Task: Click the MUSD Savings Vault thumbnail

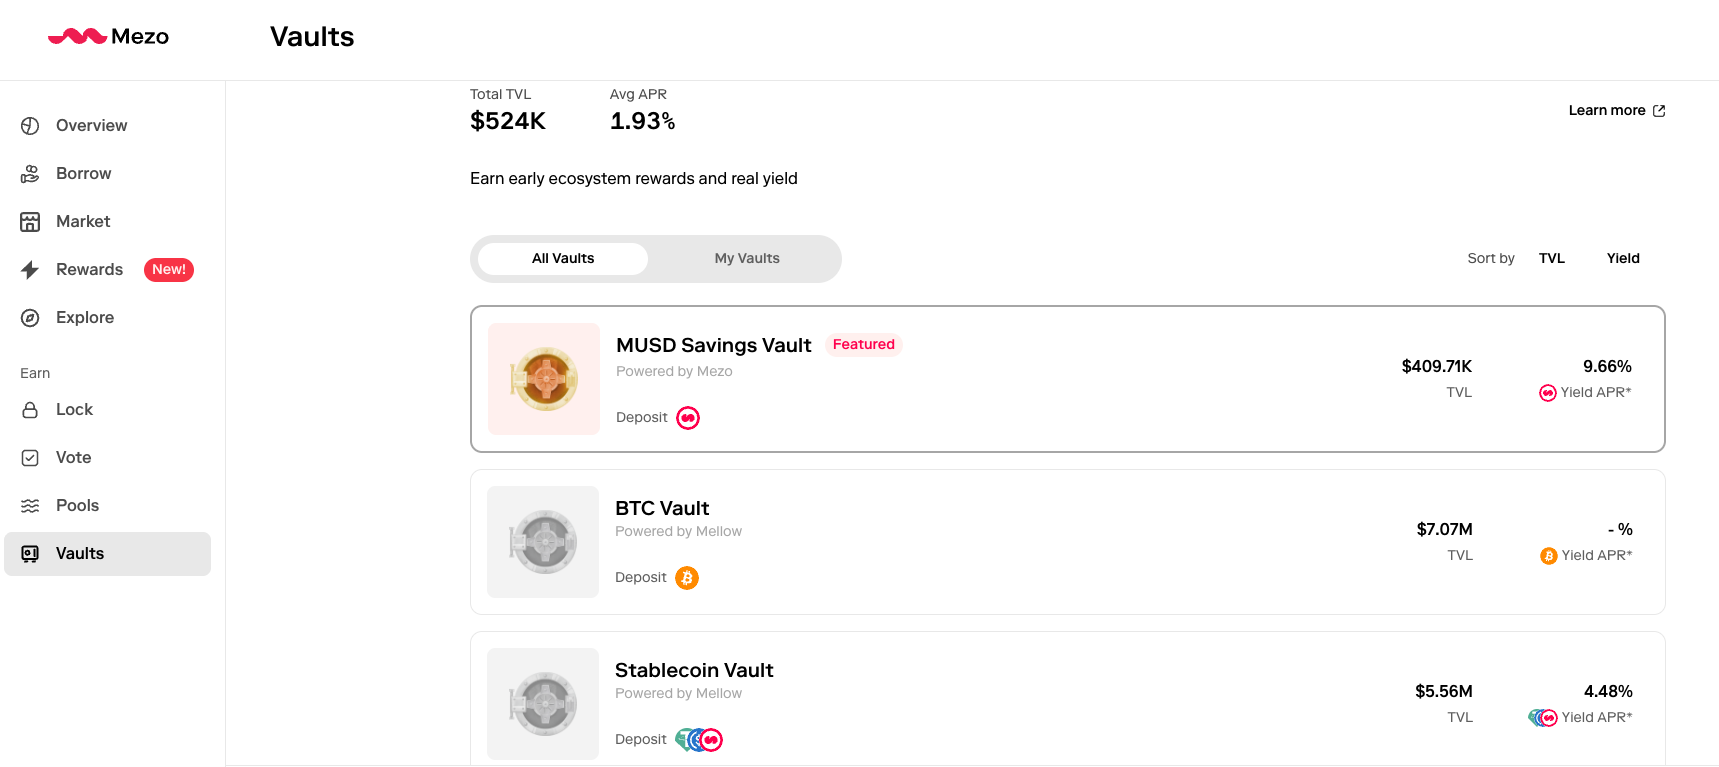Action: tap(544, 379)
